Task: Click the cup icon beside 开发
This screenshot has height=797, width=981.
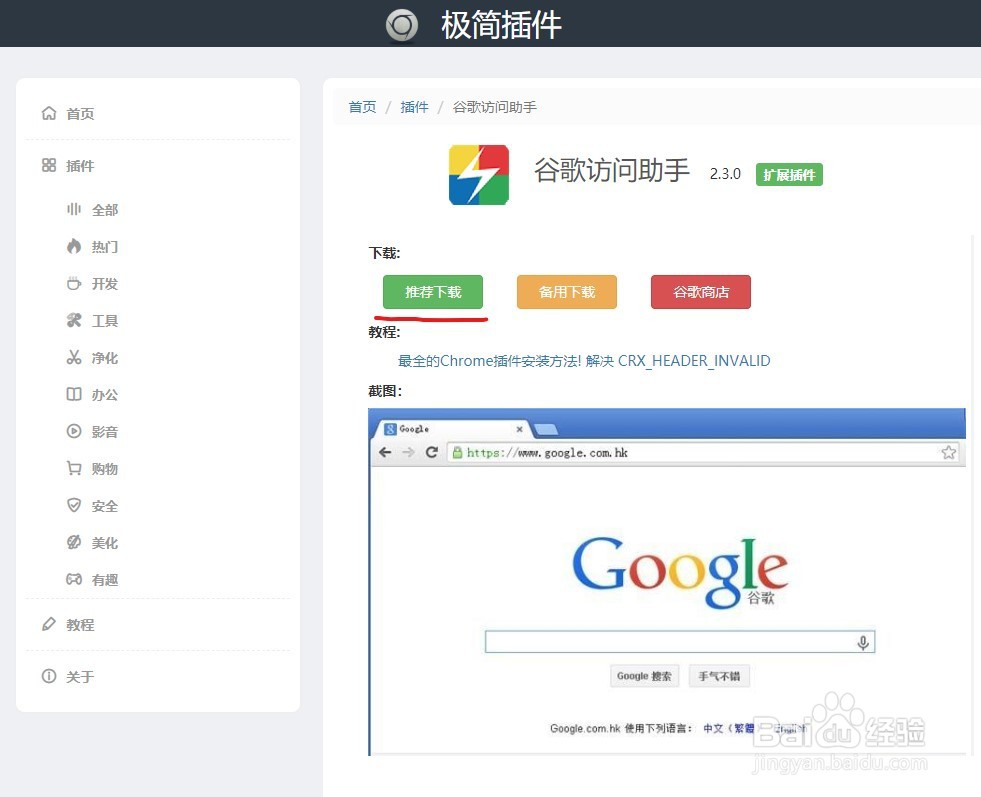Action: point(74,283)
